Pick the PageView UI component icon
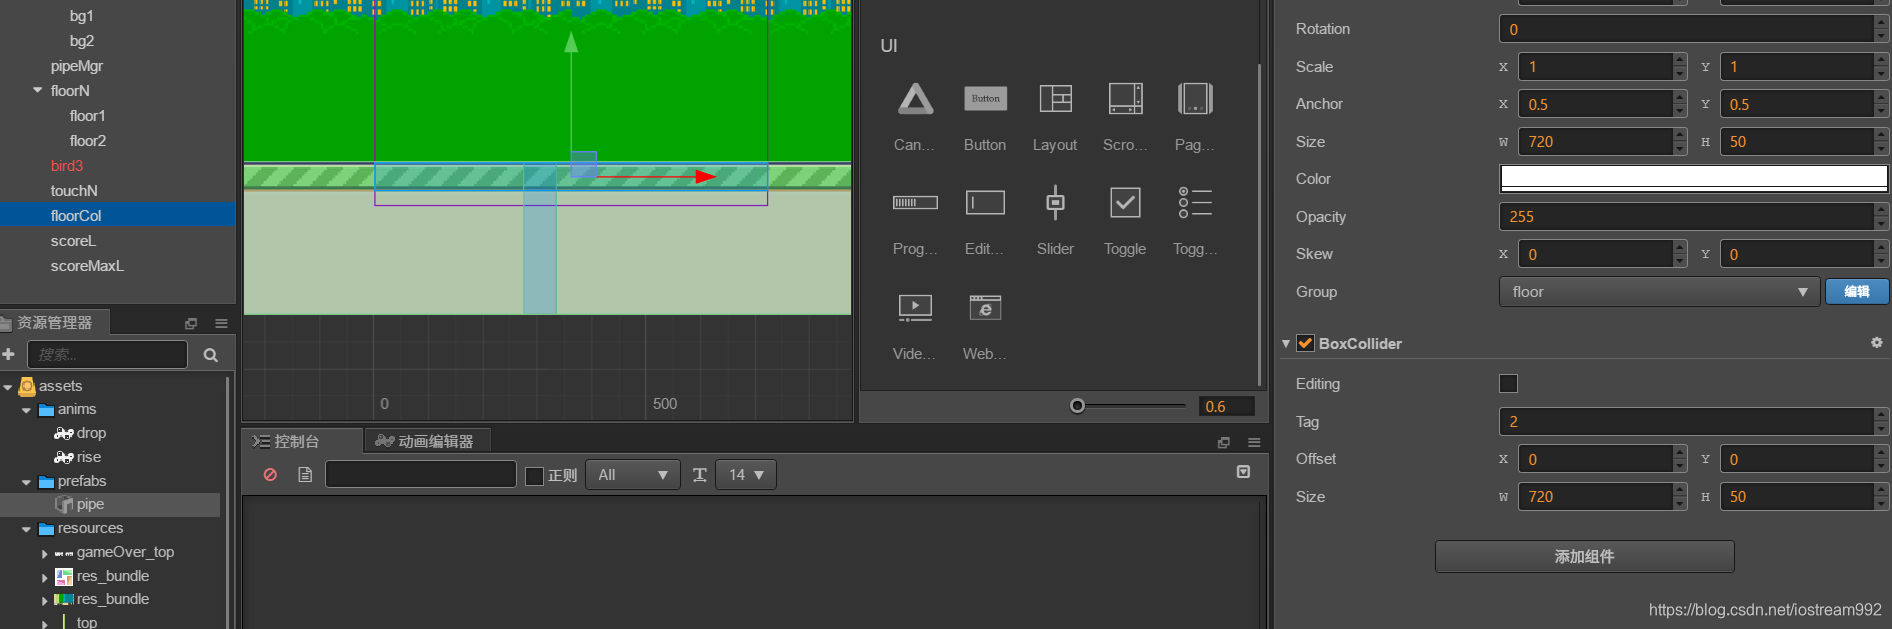The height and width of the screenshot is (629, 1892). [x=1195, y=99]
